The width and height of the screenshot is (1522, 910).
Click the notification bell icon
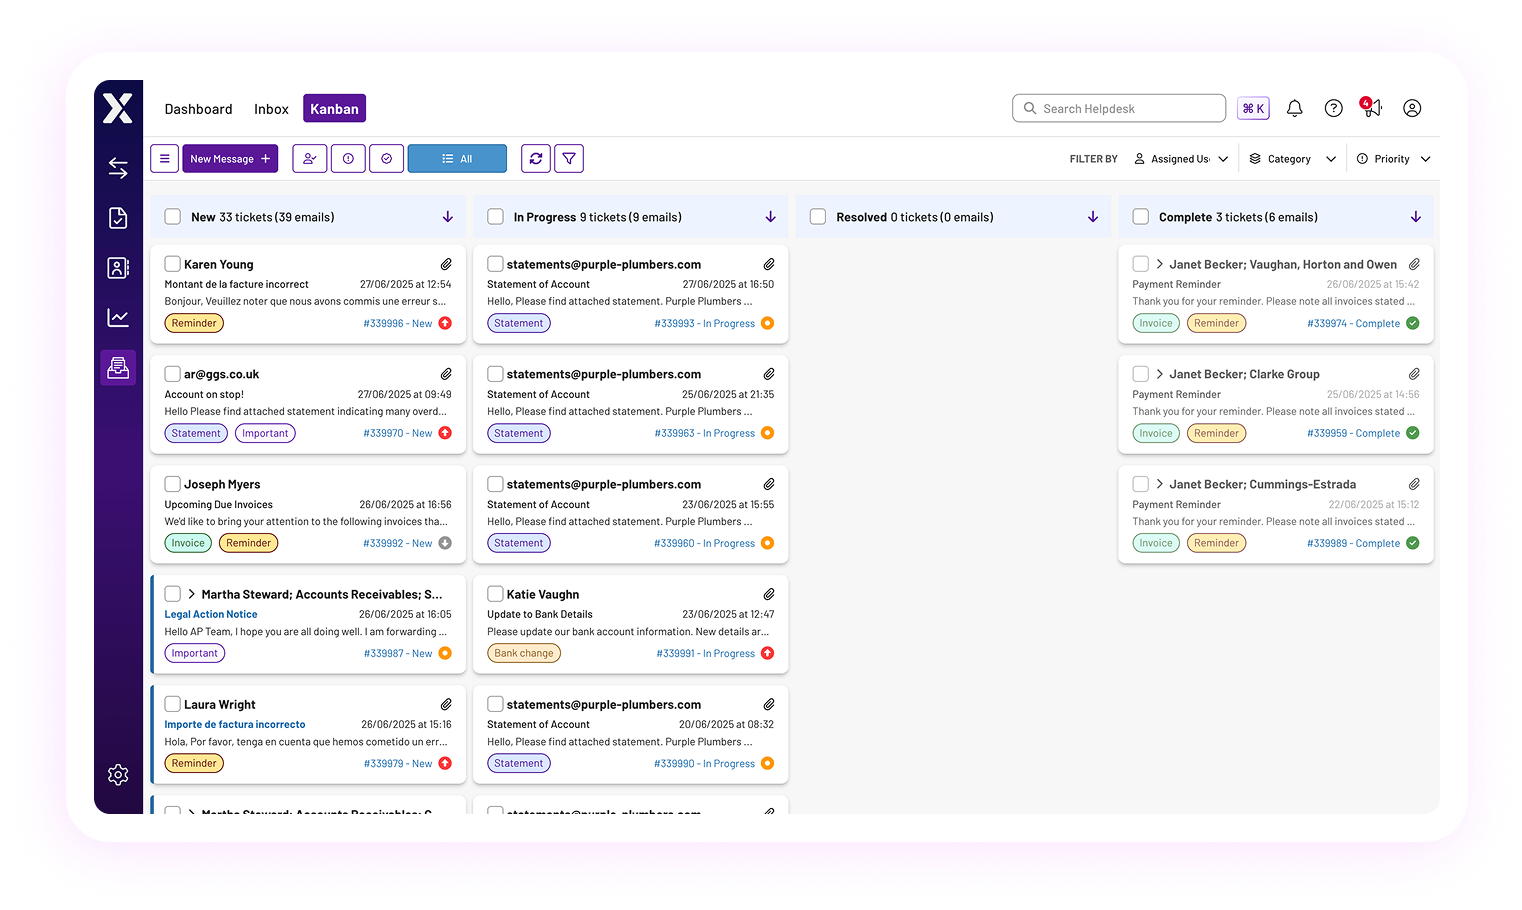coord(1294,108)
